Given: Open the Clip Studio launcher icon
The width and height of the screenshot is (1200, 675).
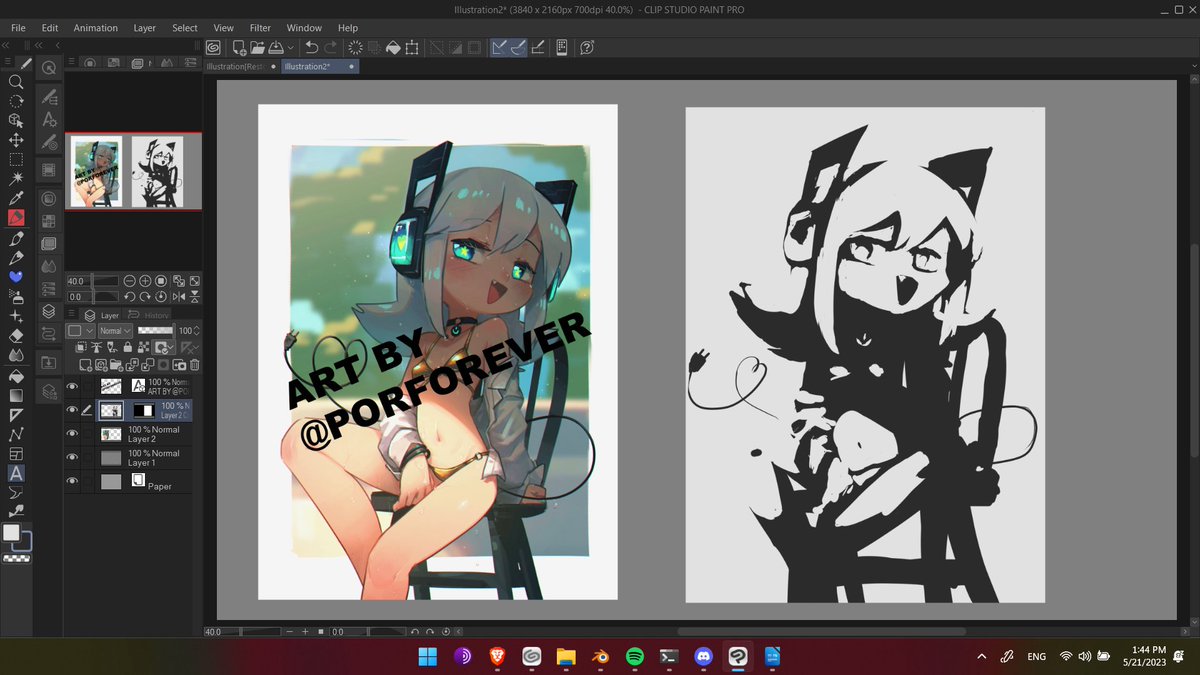Looking at the screenshot, I should point(213,47).
